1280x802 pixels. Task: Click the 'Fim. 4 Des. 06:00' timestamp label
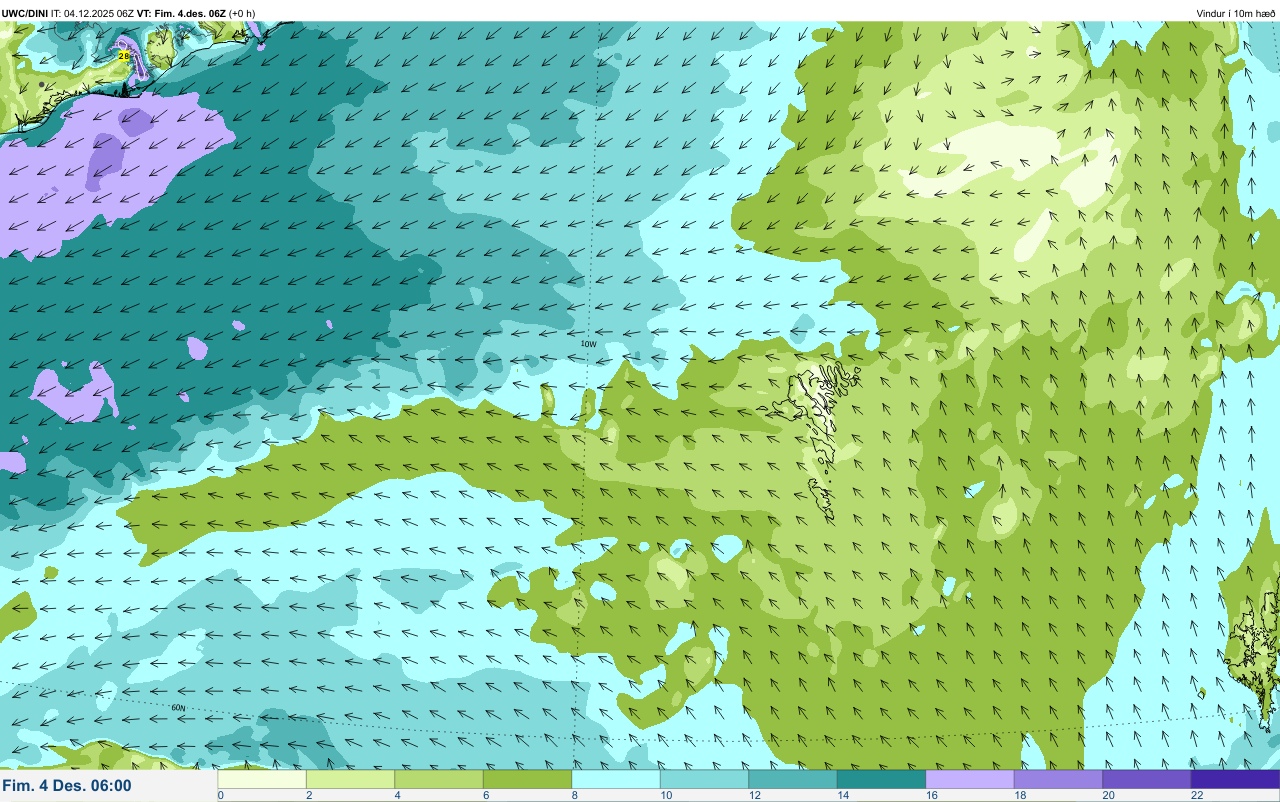(x=67, y=786)
